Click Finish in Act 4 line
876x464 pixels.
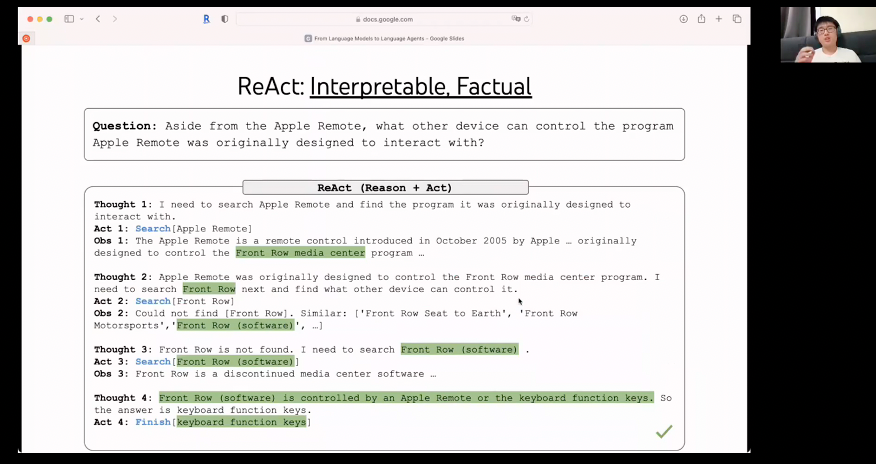(153, 422)
